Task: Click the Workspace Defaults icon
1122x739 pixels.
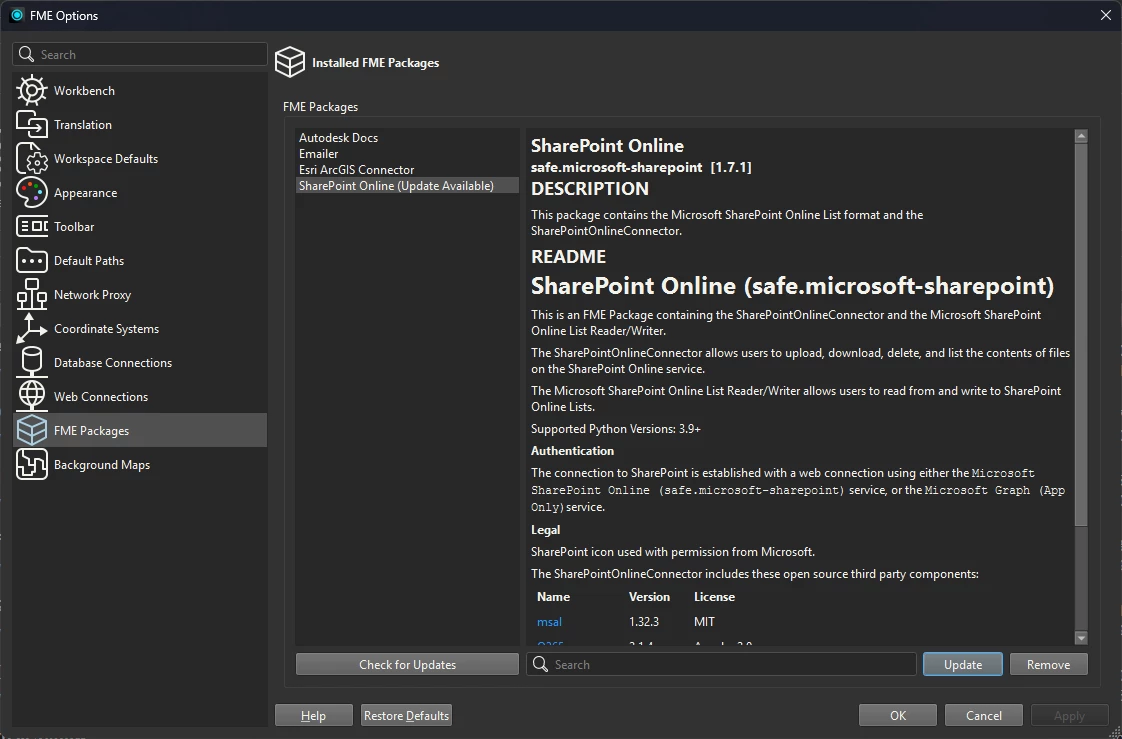Action: point(31,159)
